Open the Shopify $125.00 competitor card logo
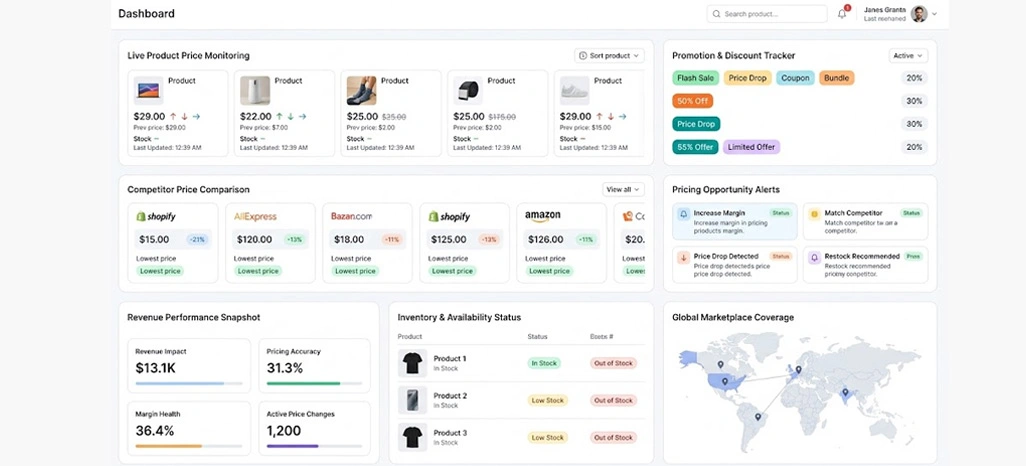Image resolution: width=1026 pixels, height=466 pixels. click(x=449, y=216)
